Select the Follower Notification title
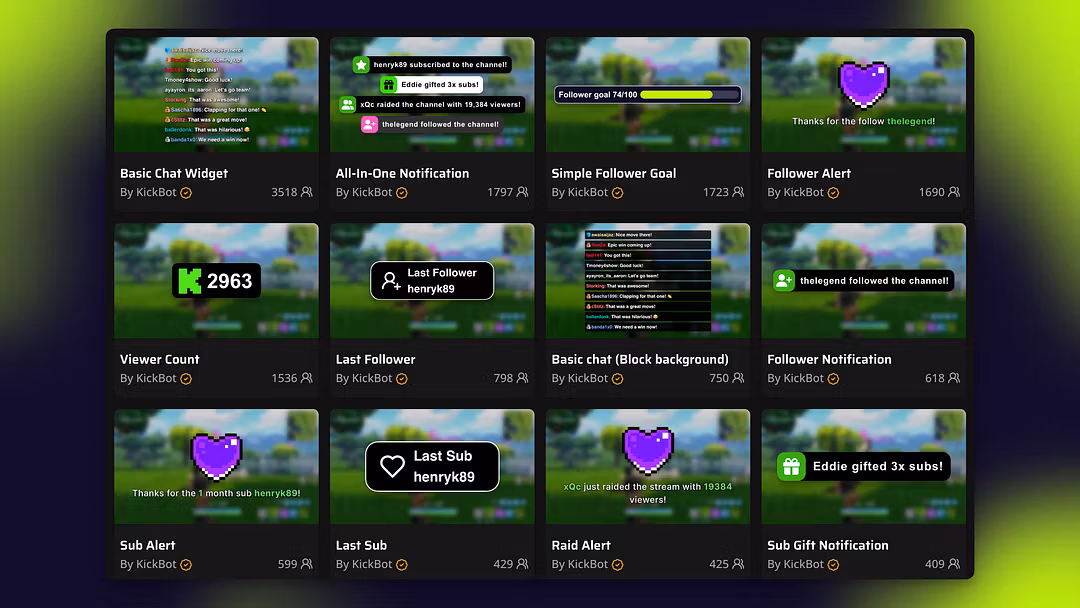Image resolution: width=1080 pixels, height=608 pixels. pyautogui.click(x=829, y=359)
